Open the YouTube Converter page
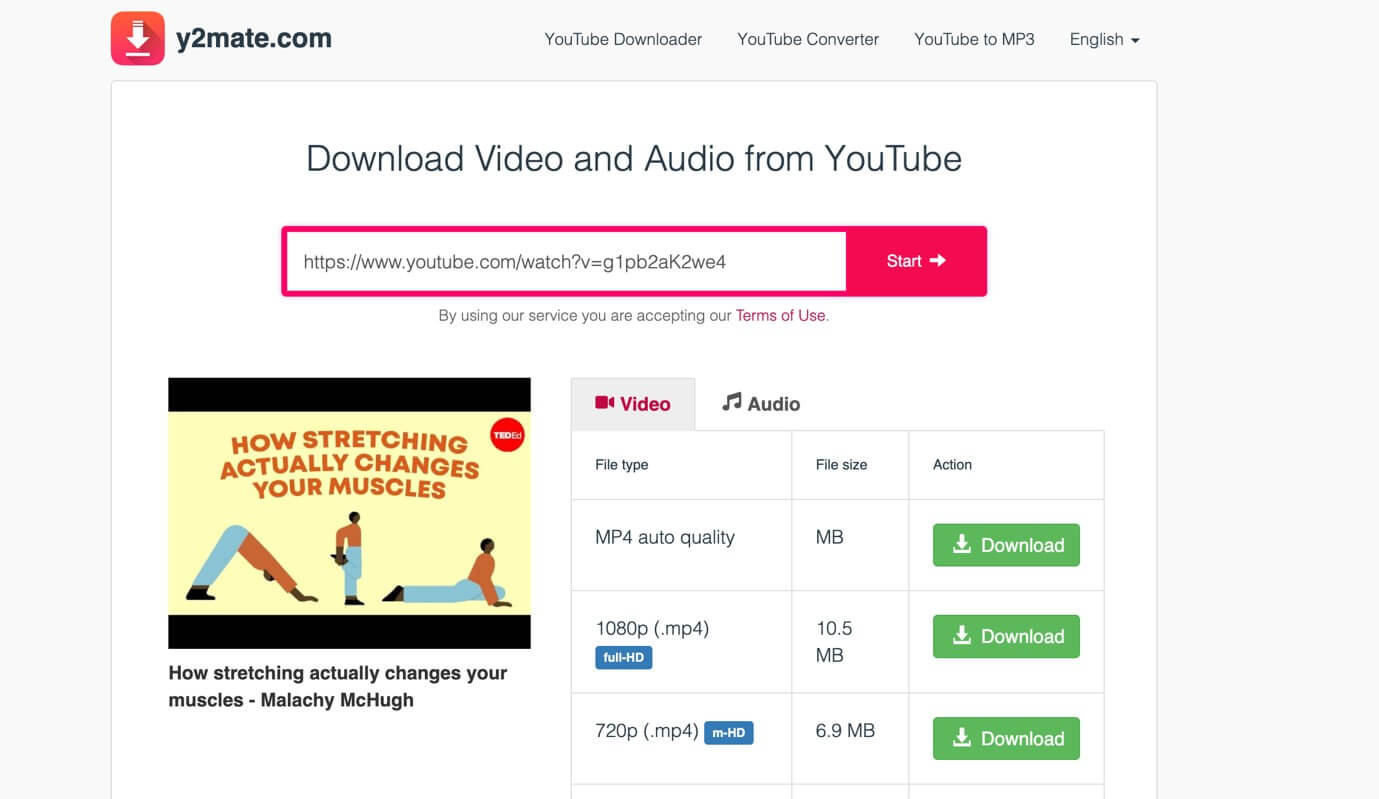 click(x=808, y=39)
